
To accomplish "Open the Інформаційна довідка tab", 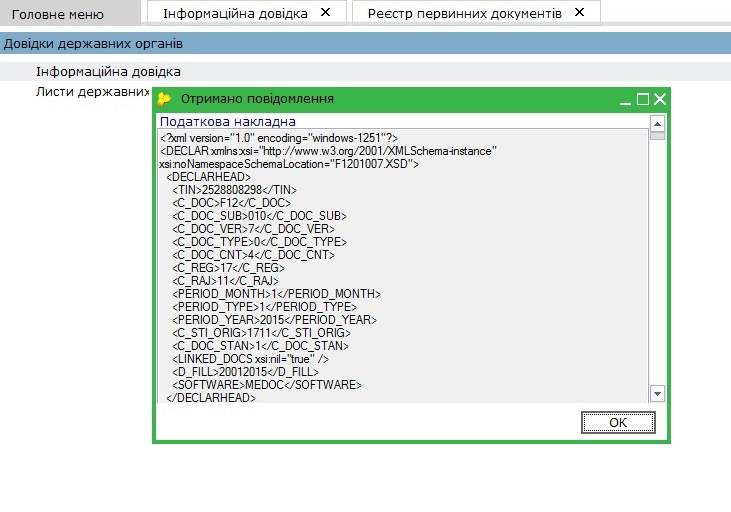I will [235, 14].
